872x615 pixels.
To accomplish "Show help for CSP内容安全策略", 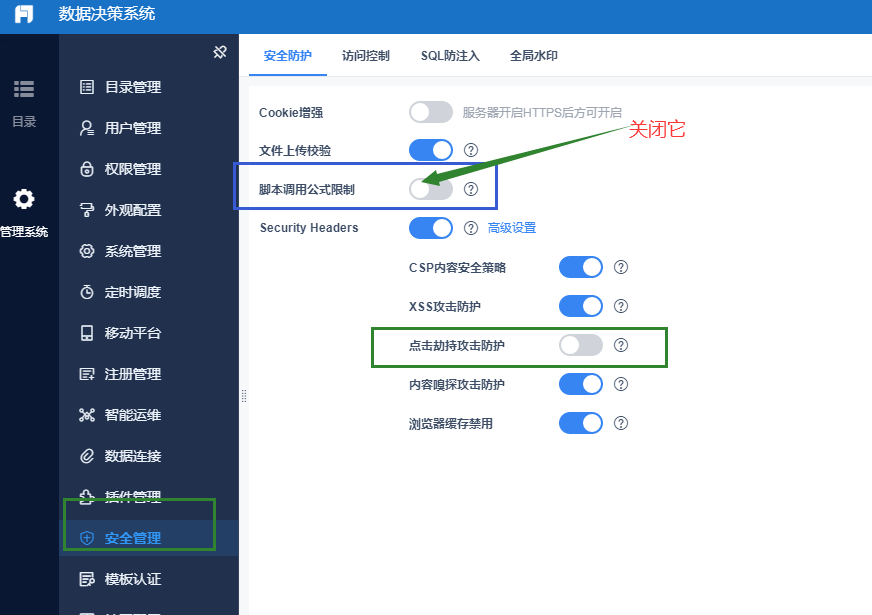I will coord(621,267).
